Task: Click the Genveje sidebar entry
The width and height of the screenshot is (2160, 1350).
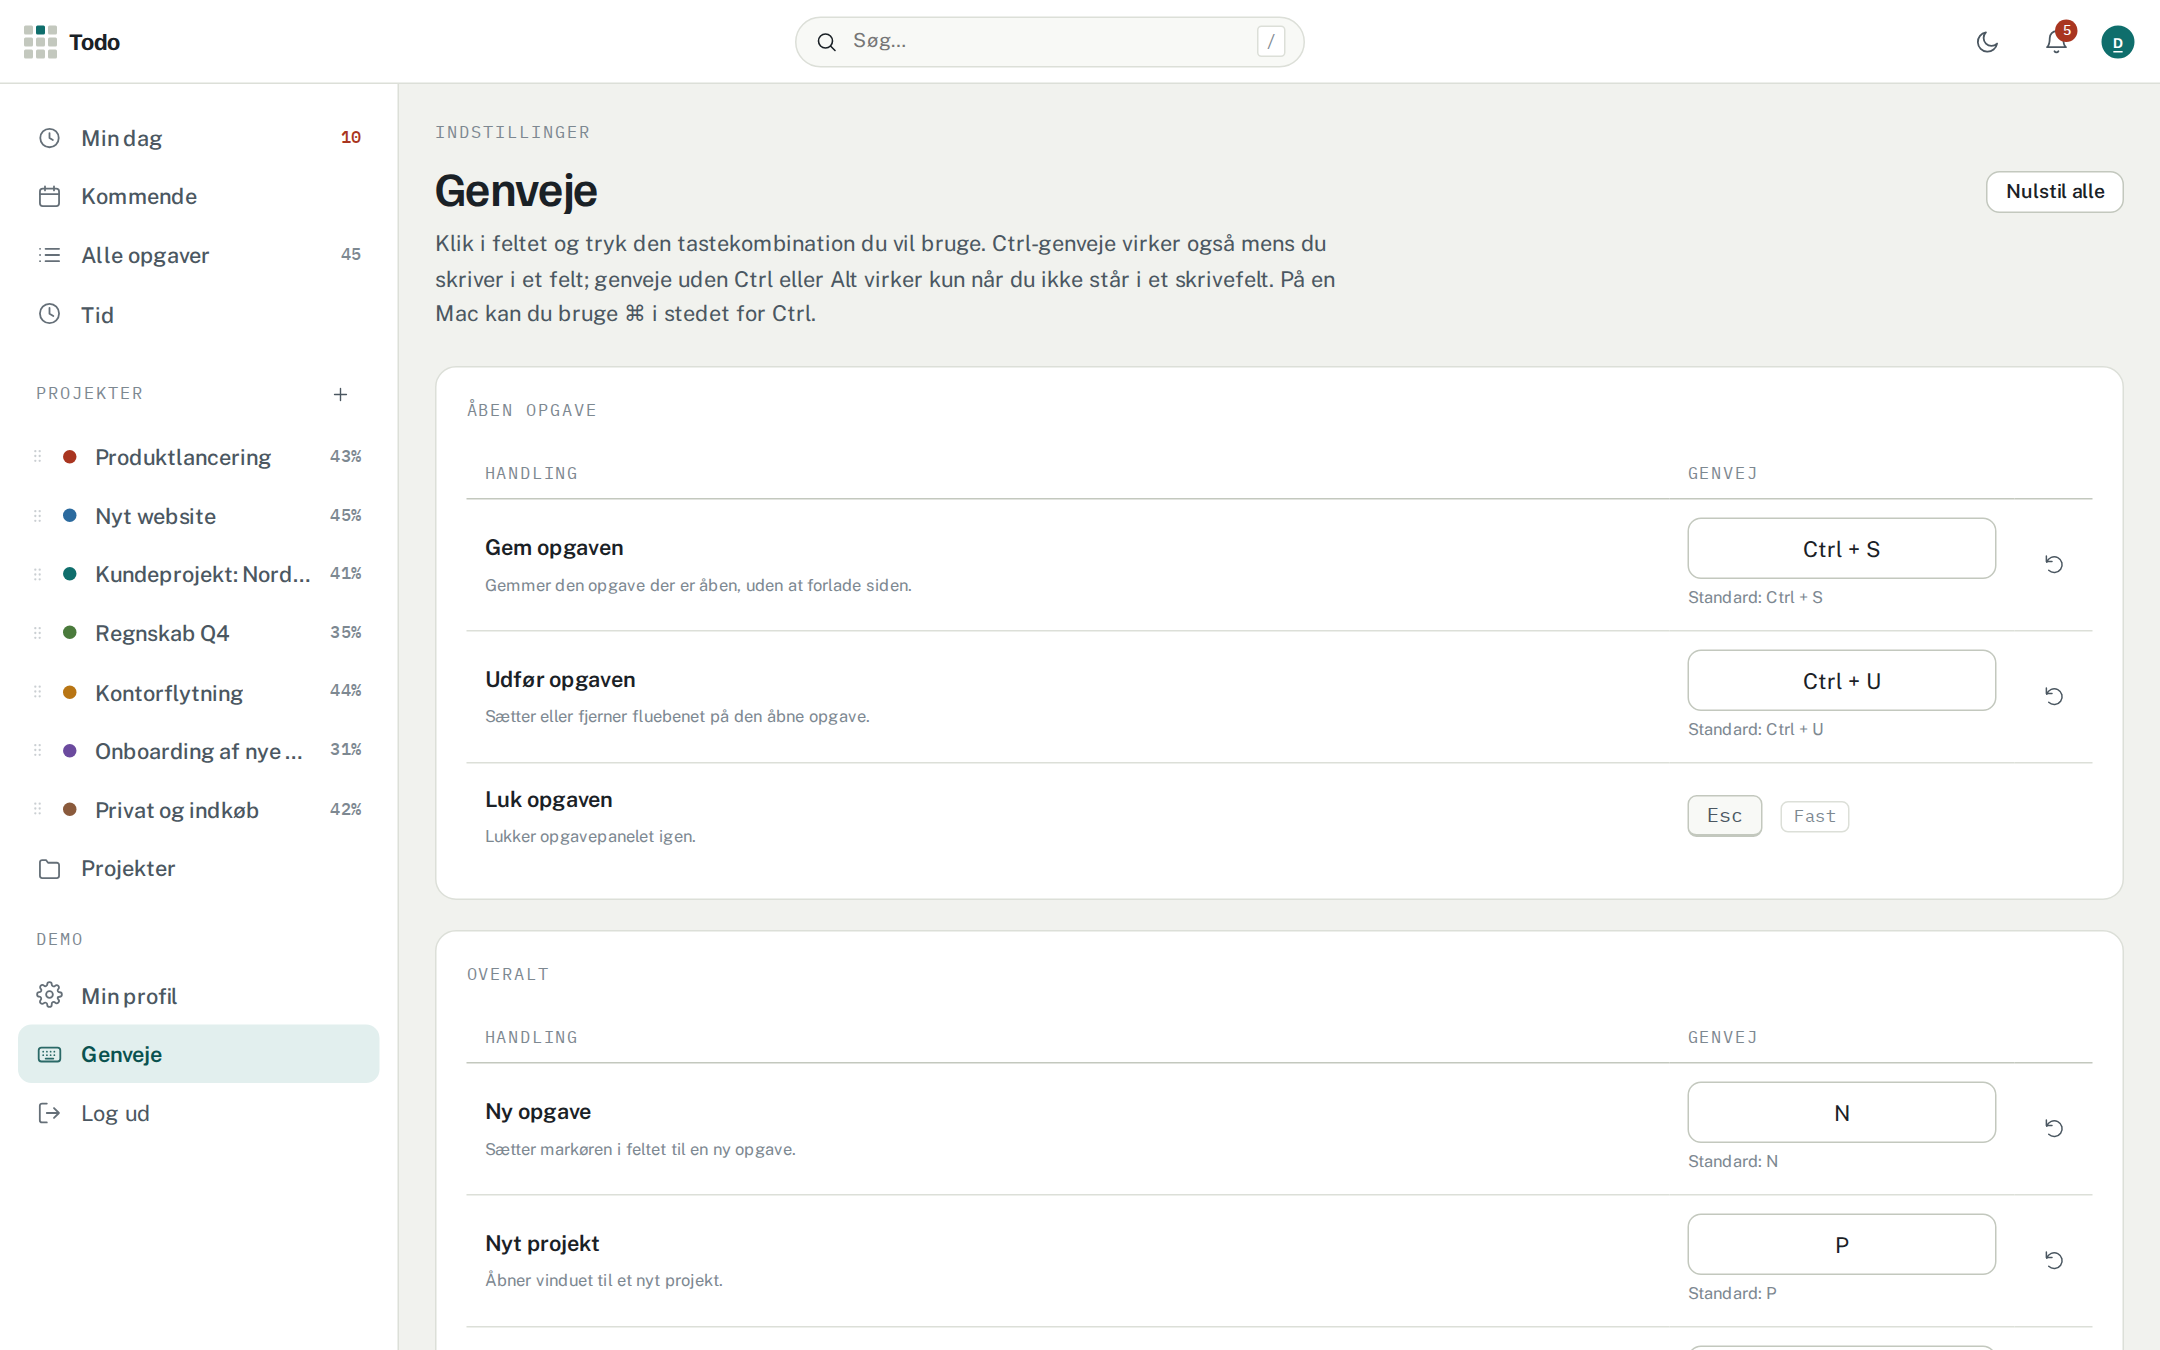Action: click(x=198, y=1054)
